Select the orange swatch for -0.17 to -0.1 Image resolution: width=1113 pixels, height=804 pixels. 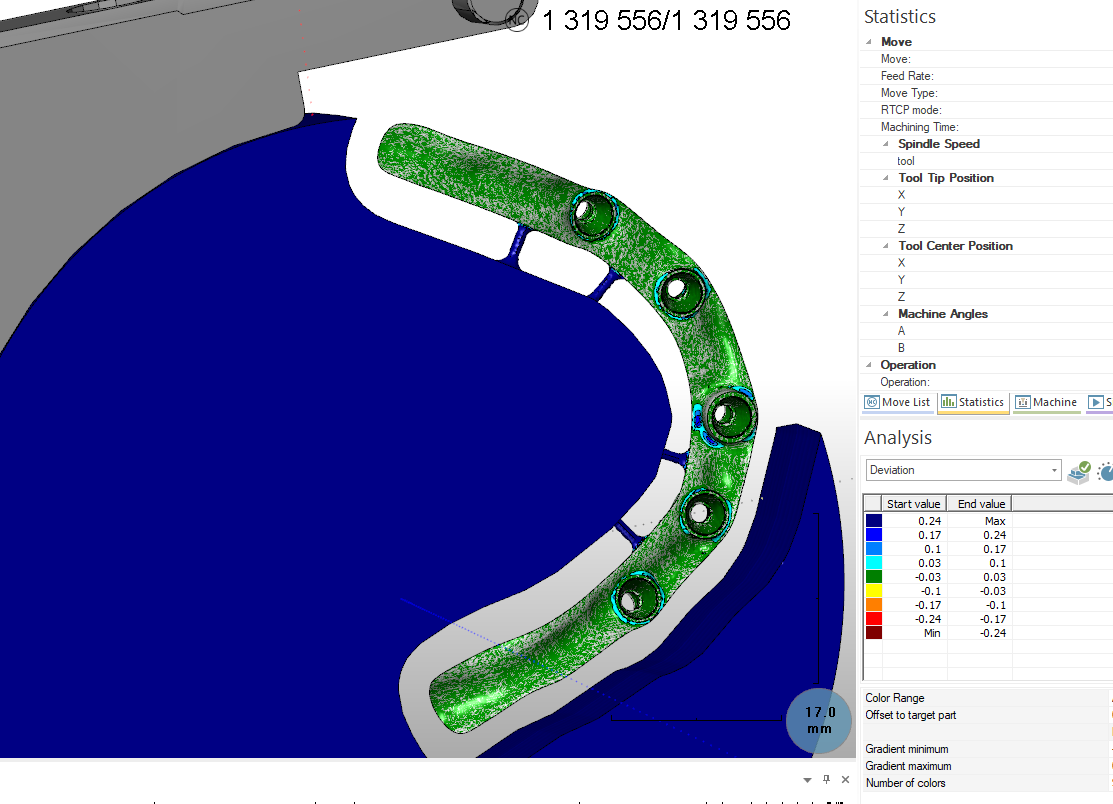pos(874,605)
